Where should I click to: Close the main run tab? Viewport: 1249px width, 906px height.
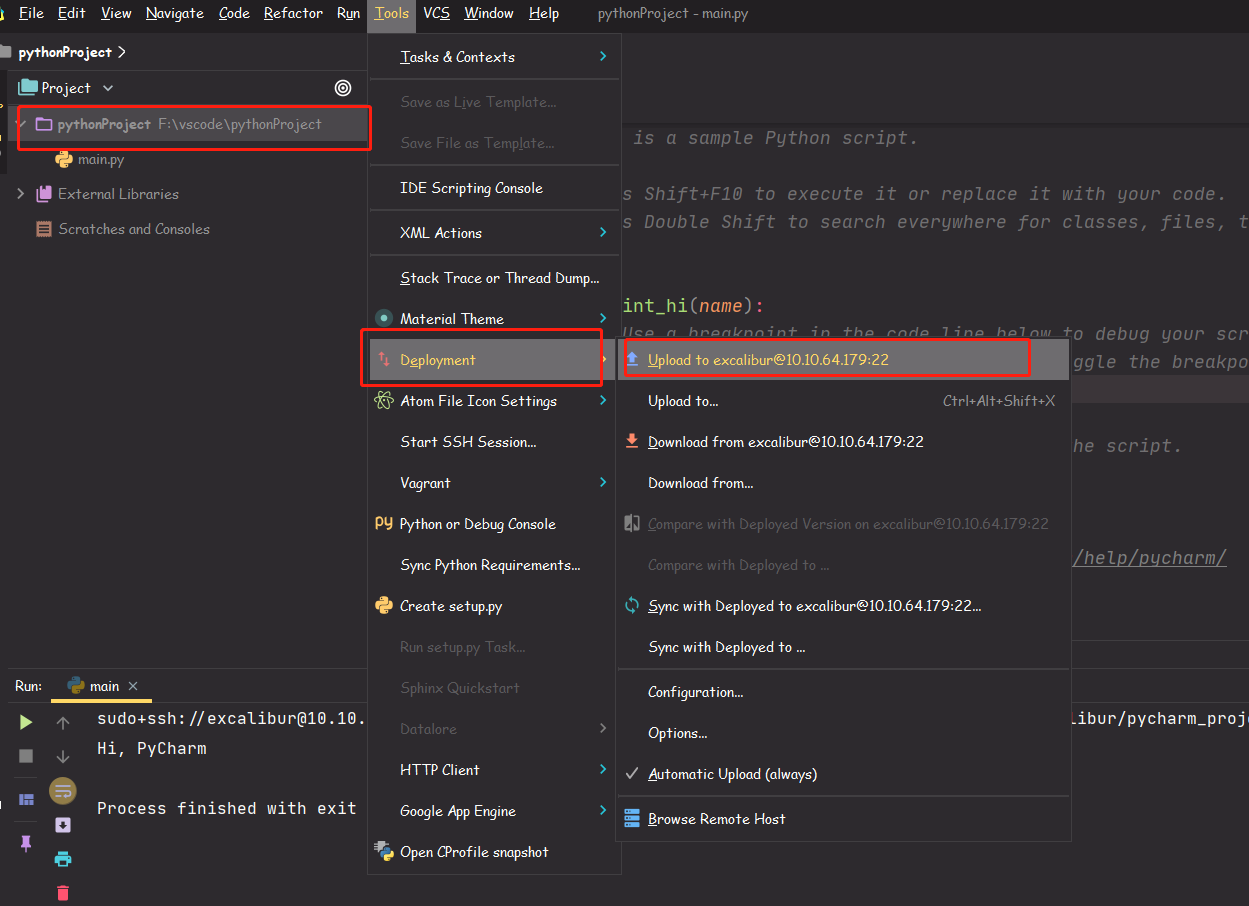(x=133, y=686)
